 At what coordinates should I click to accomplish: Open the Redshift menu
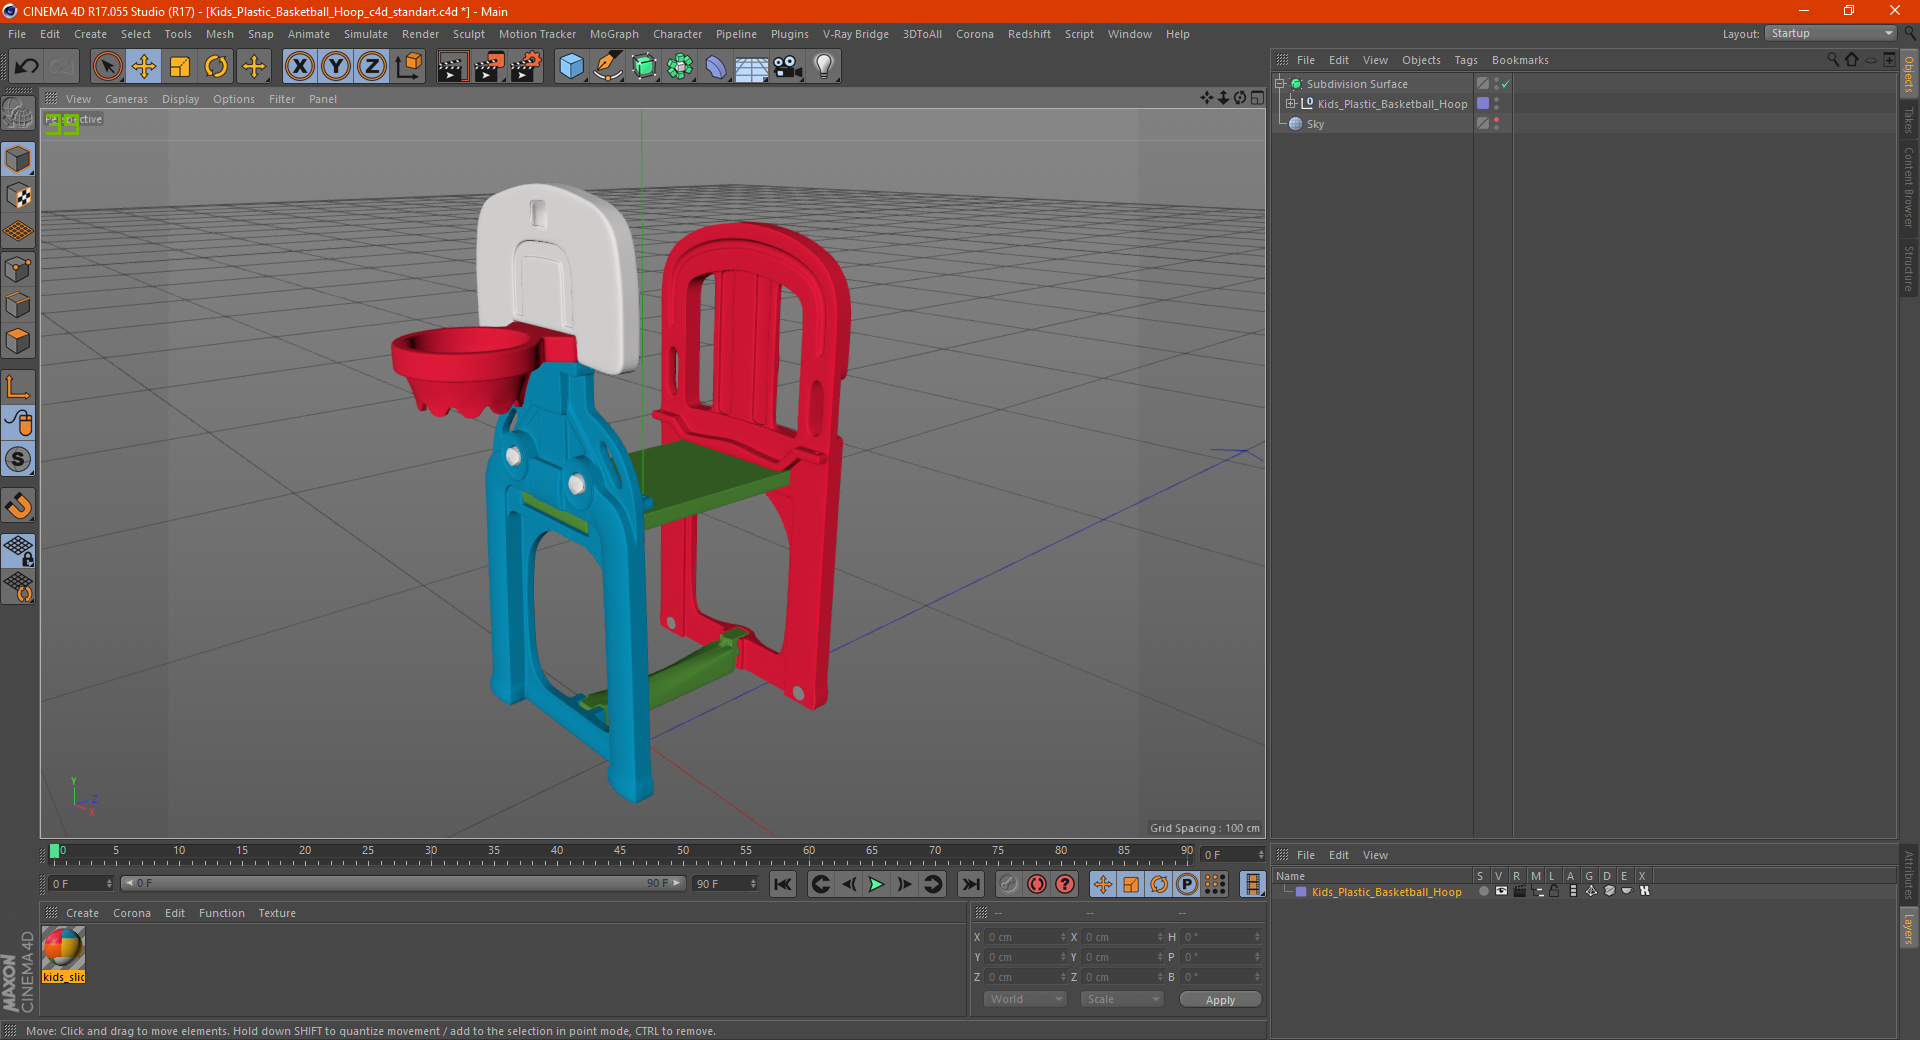click(x=1029, y=34)
